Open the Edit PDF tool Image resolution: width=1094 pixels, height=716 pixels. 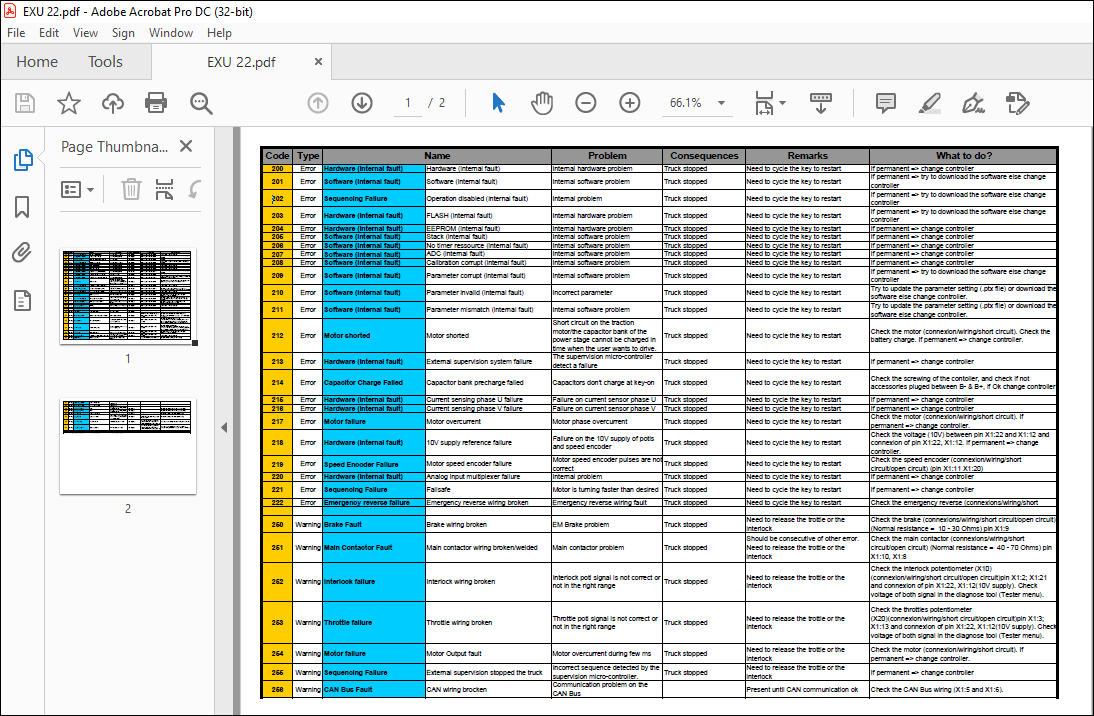[1018, 103]
